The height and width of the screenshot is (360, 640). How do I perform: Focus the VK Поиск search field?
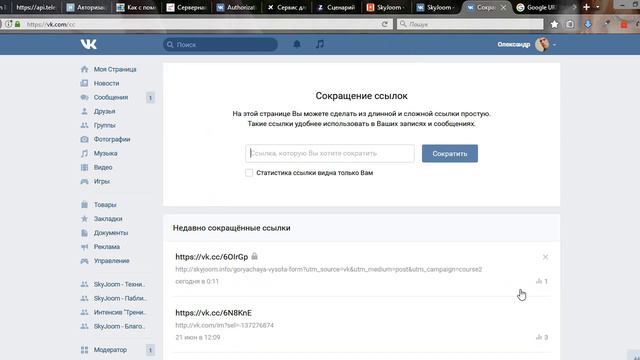(220, 44)
